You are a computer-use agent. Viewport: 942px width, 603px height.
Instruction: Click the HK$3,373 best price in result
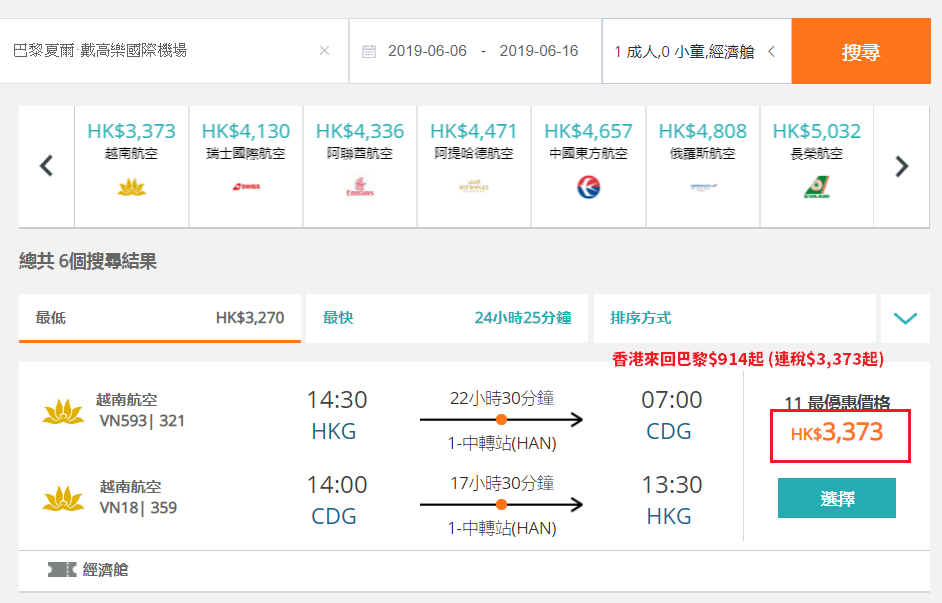pos(837,432)
